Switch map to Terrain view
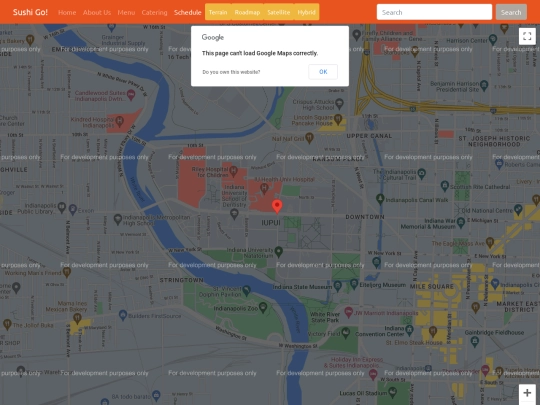 click(x=218, y=12)
